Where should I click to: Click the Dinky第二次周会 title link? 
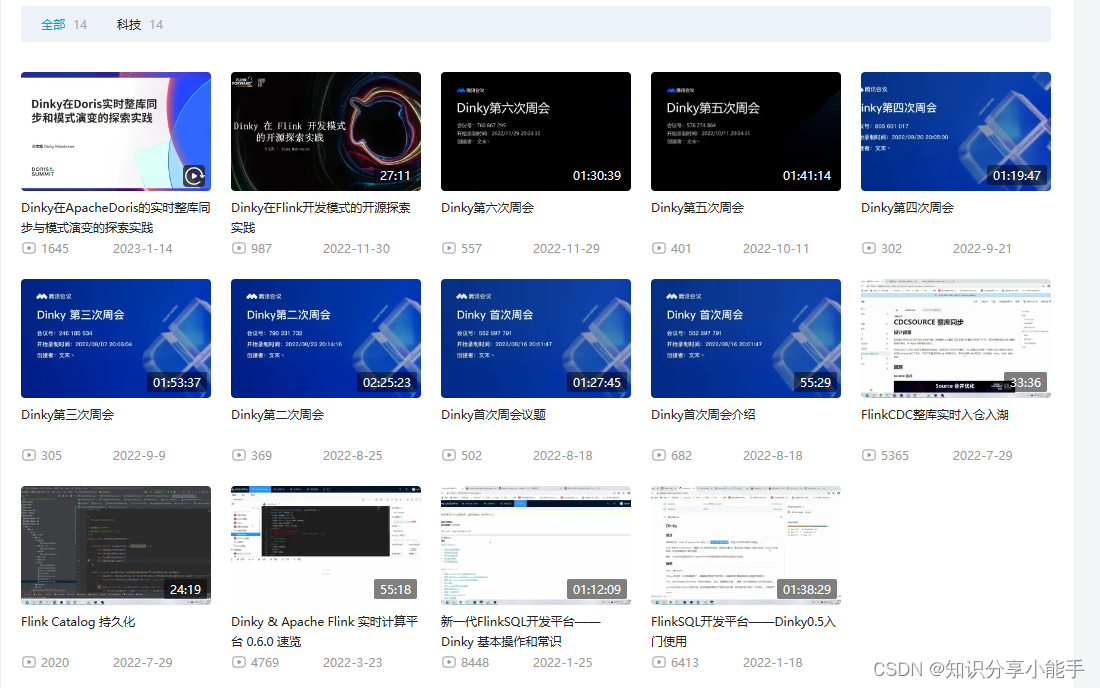(277, 414)
